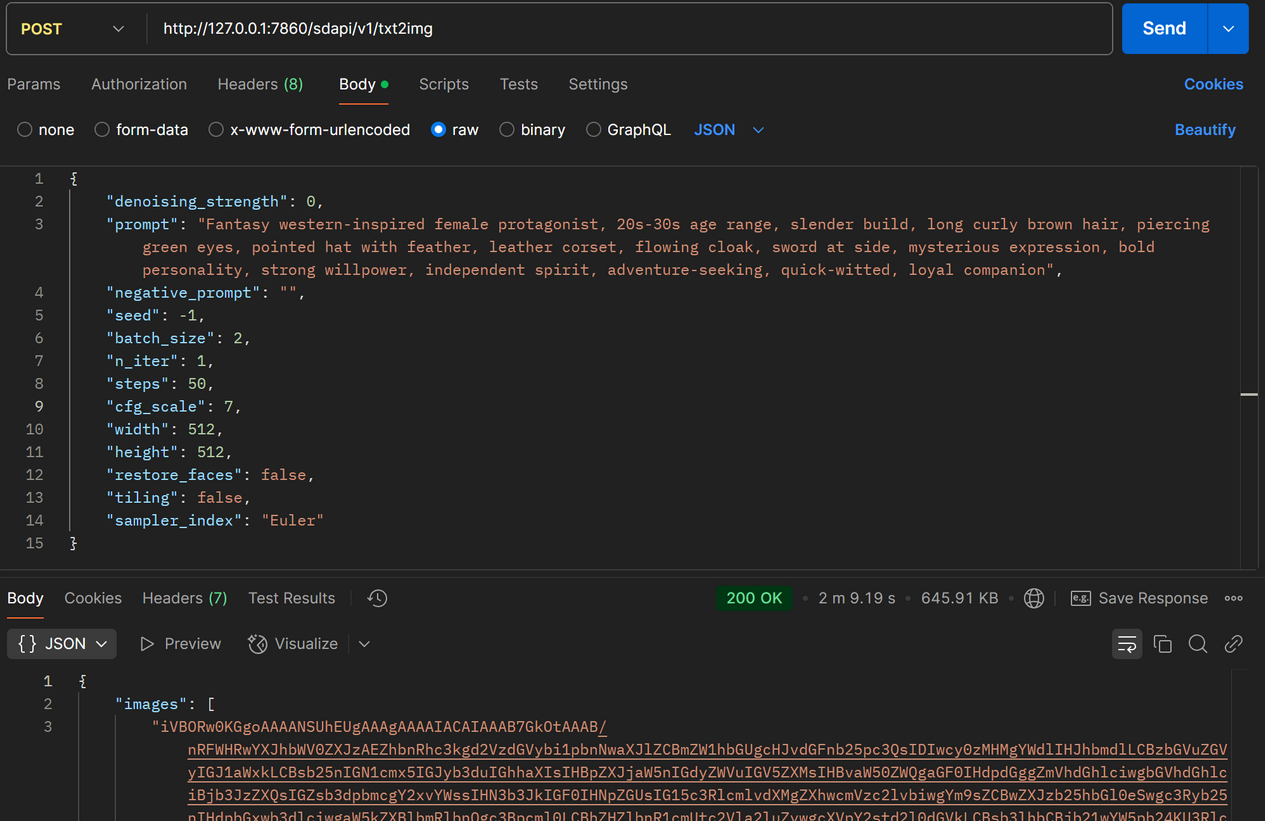Viewport: 1265px width, 821px height.
Task: Click the Beautify link
Action: click(x=1205, y=130)
